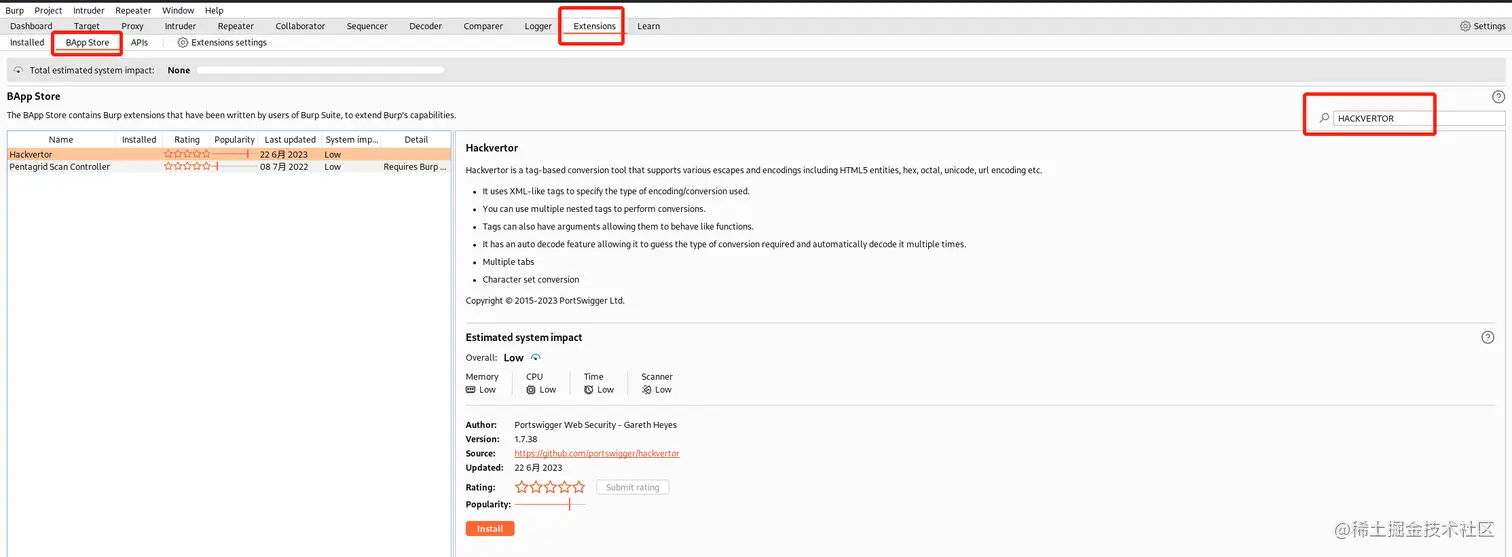Screen dimensions: 1512x557
Task: Click the Submit rating button
Action: pos(633,487)
